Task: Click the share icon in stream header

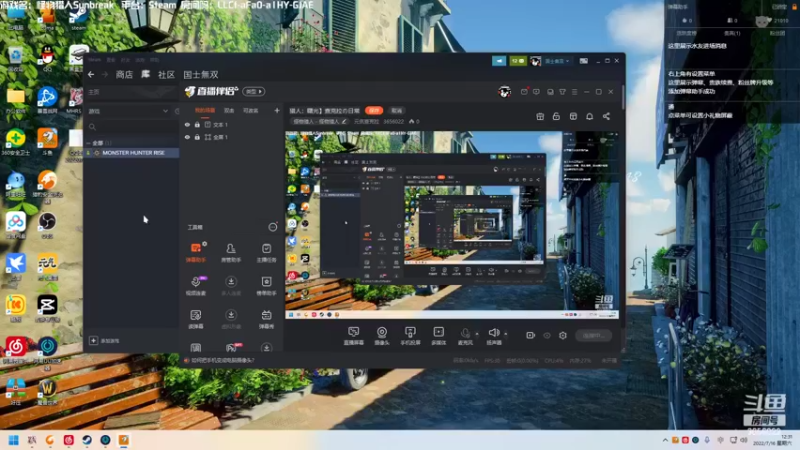Action: click(606, 116)
